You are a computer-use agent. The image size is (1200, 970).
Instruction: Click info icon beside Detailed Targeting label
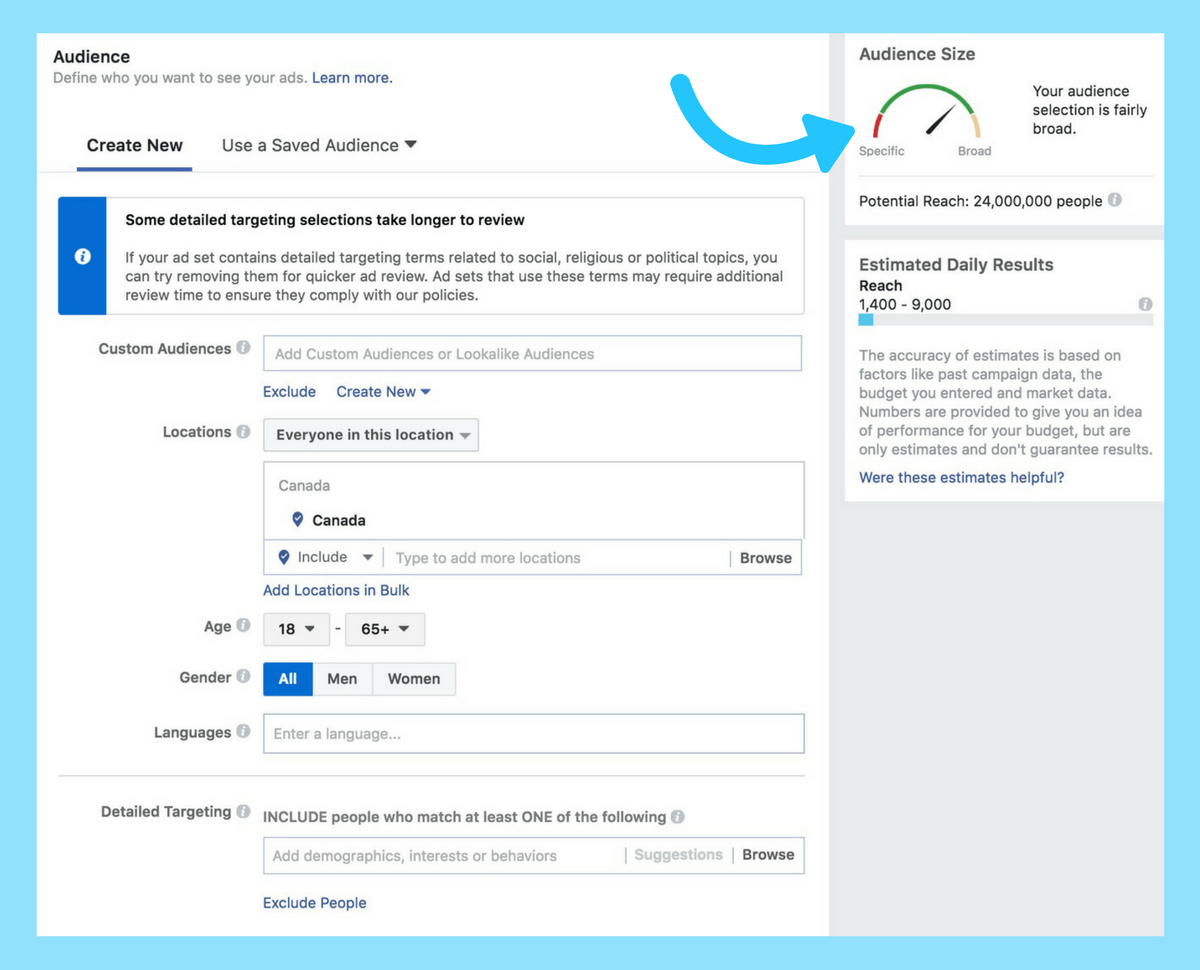pyautogui.click(x=243, y=812)
